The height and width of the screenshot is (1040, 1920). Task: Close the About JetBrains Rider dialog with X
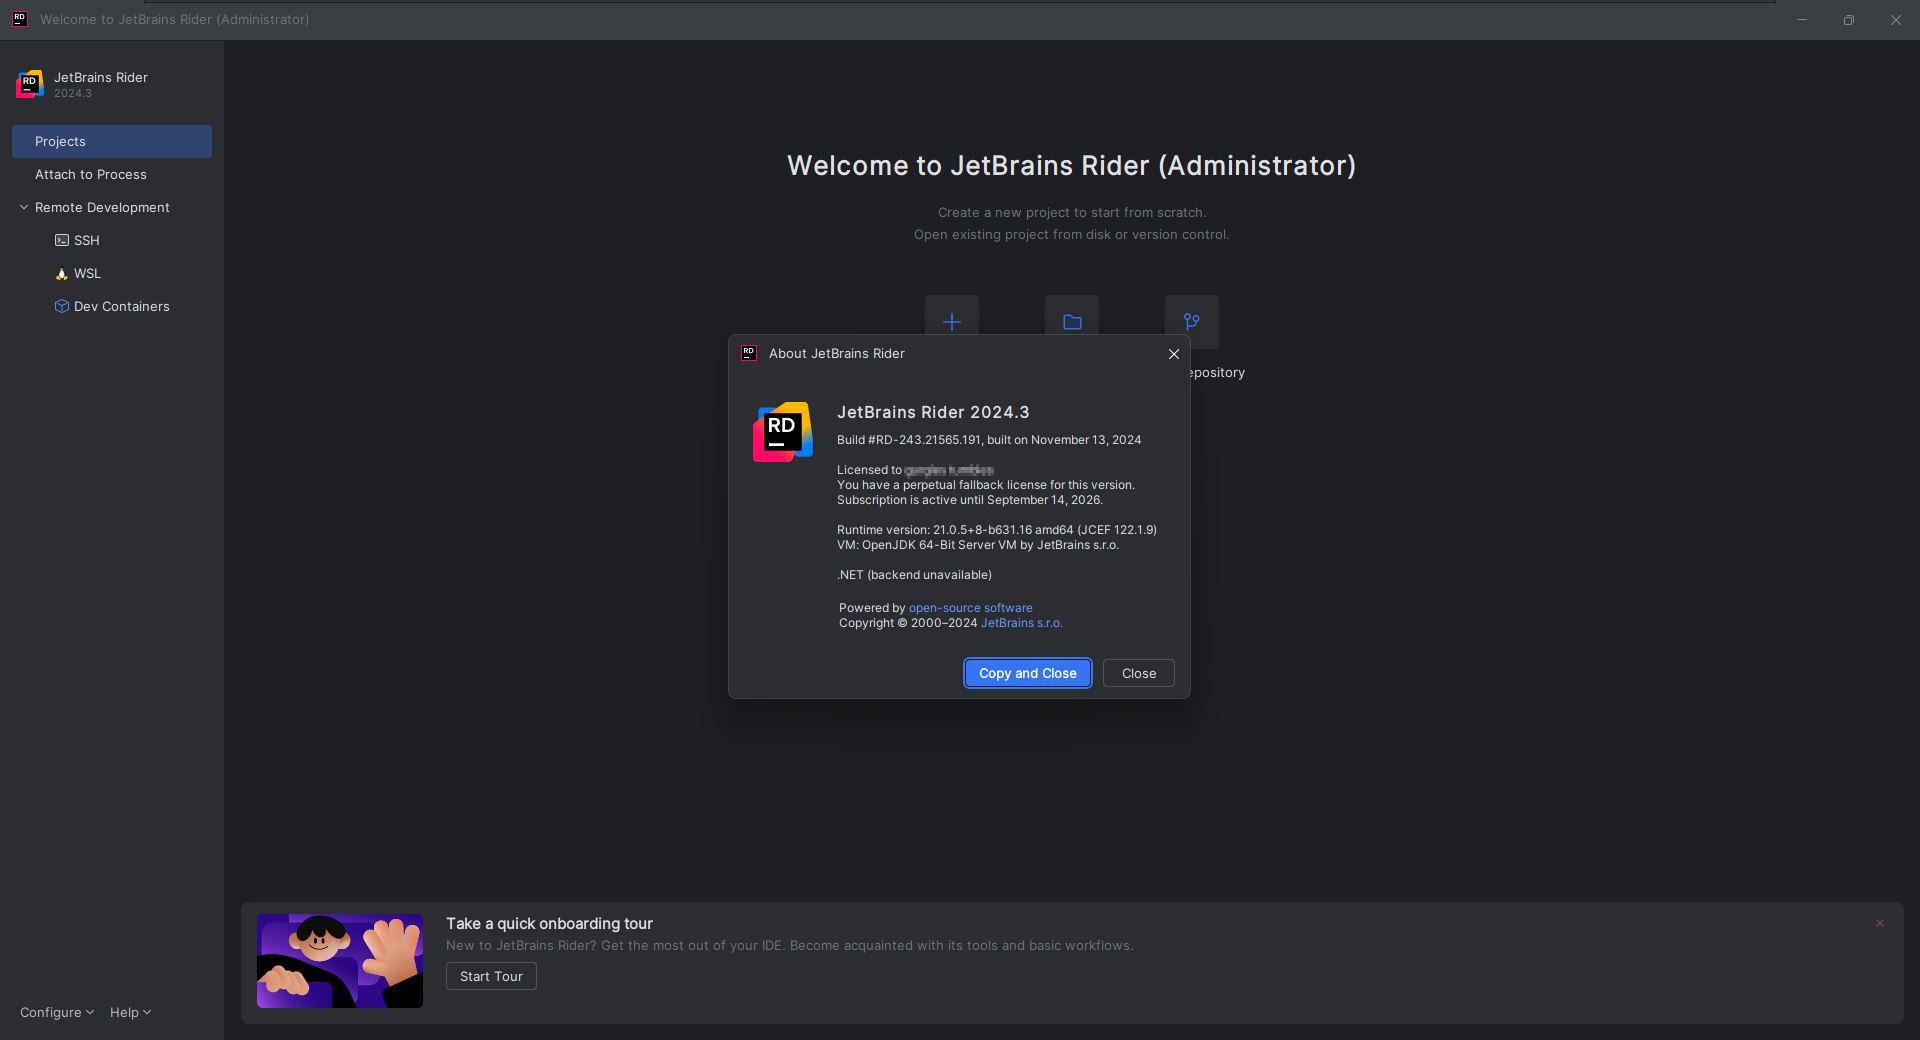tap(1174, 354)
